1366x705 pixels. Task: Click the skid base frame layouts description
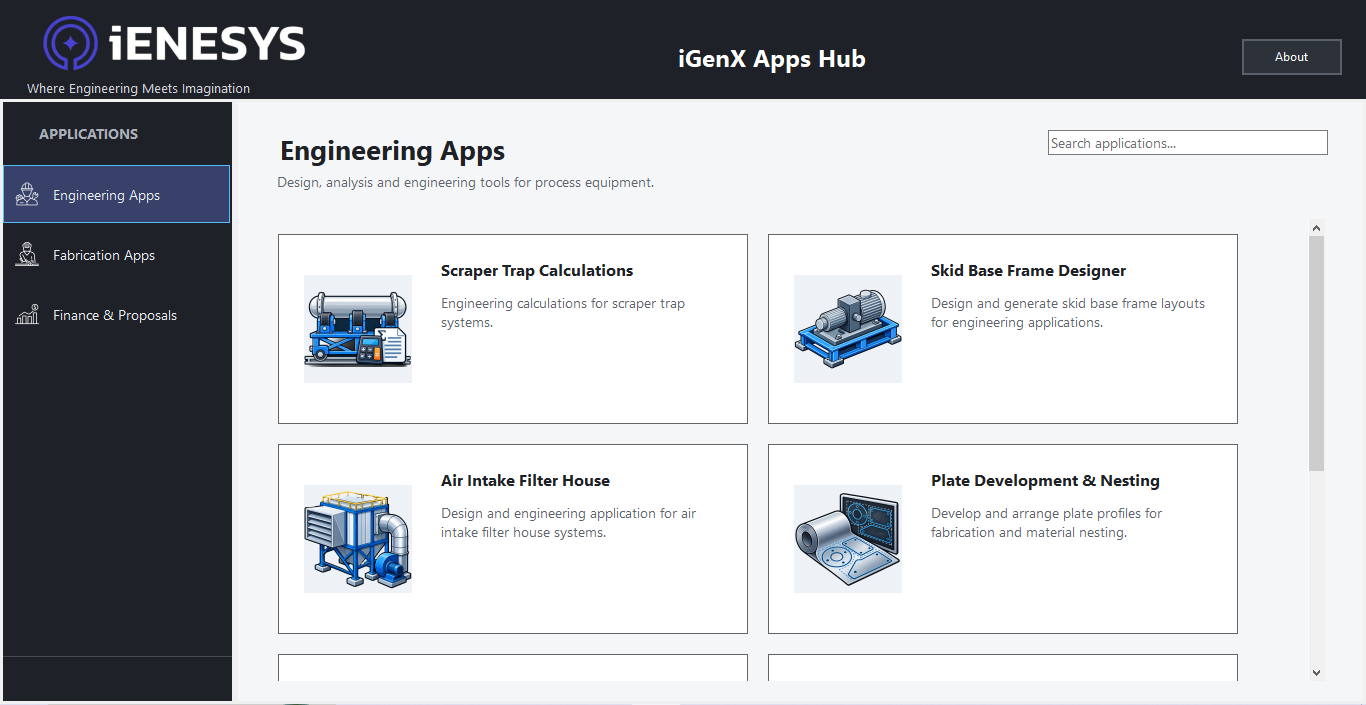pos(1068,313)
